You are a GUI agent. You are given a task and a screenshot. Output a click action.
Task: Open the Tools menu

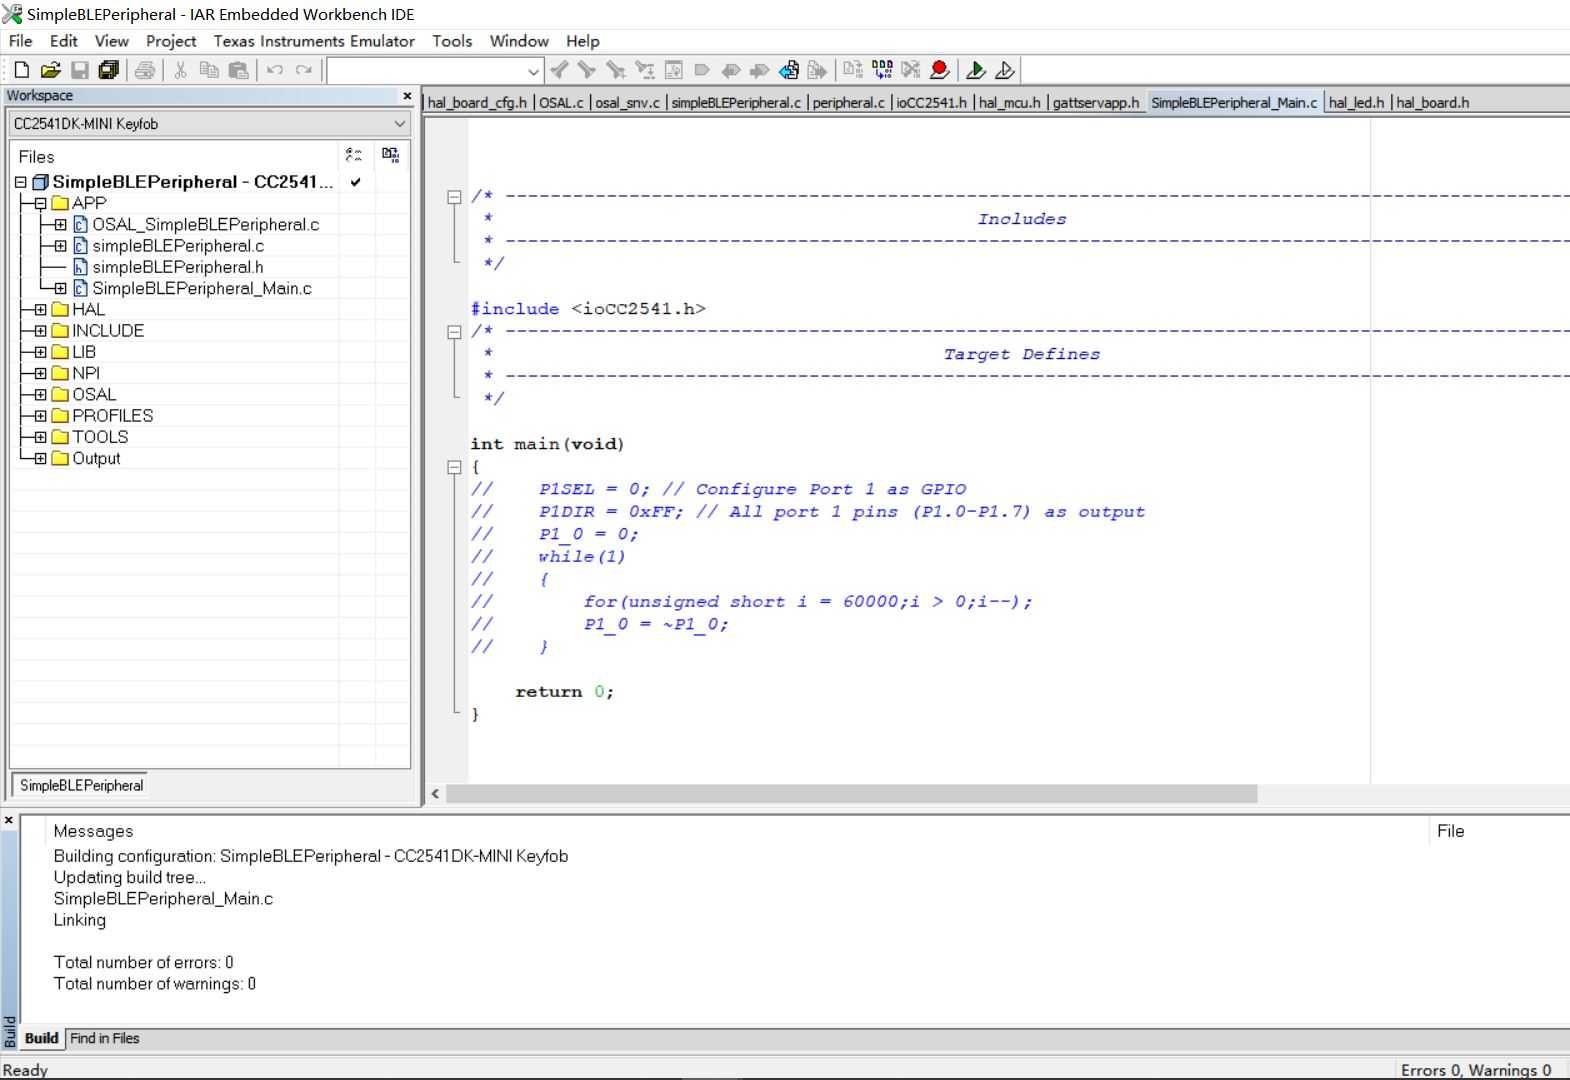[x=452, y=41]
